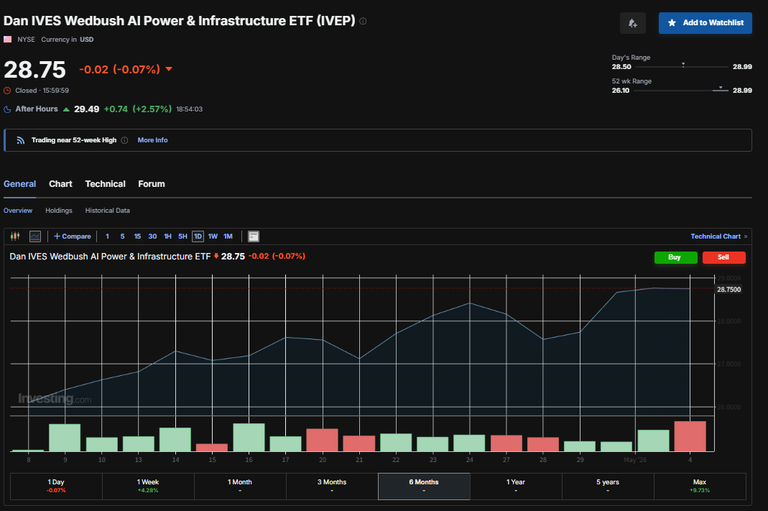Viewport: 768px width, 511px height.
Task: Set chart interval to 1 minute
Action: 107,236
